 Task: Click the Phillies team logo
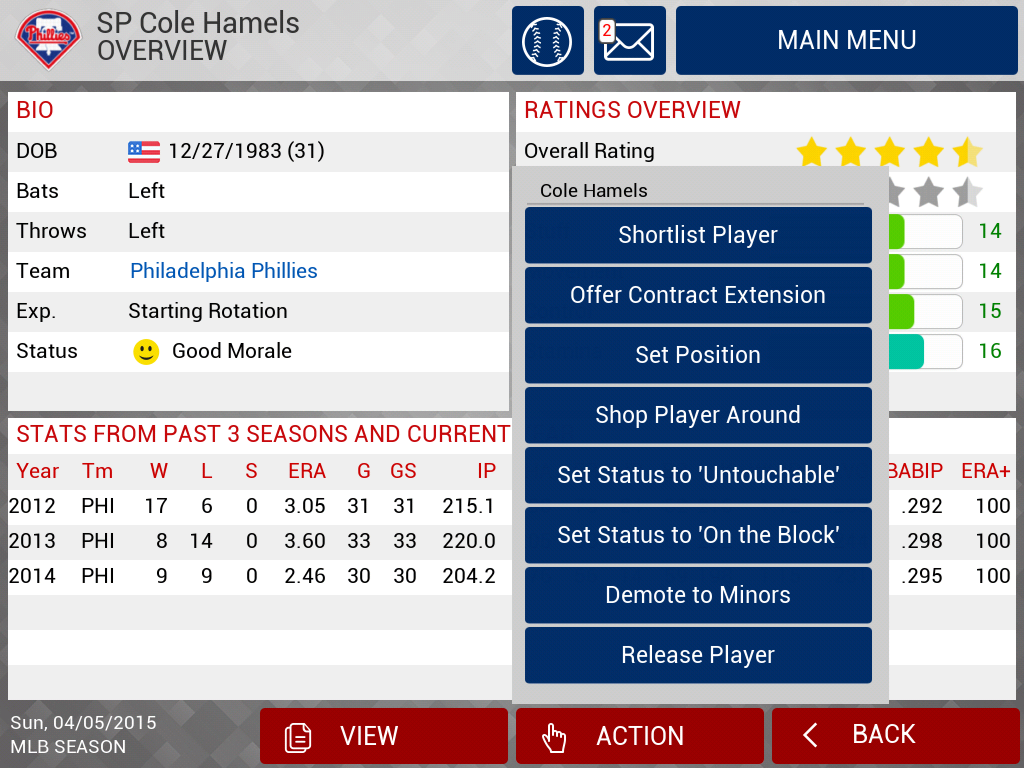(48, 39)
